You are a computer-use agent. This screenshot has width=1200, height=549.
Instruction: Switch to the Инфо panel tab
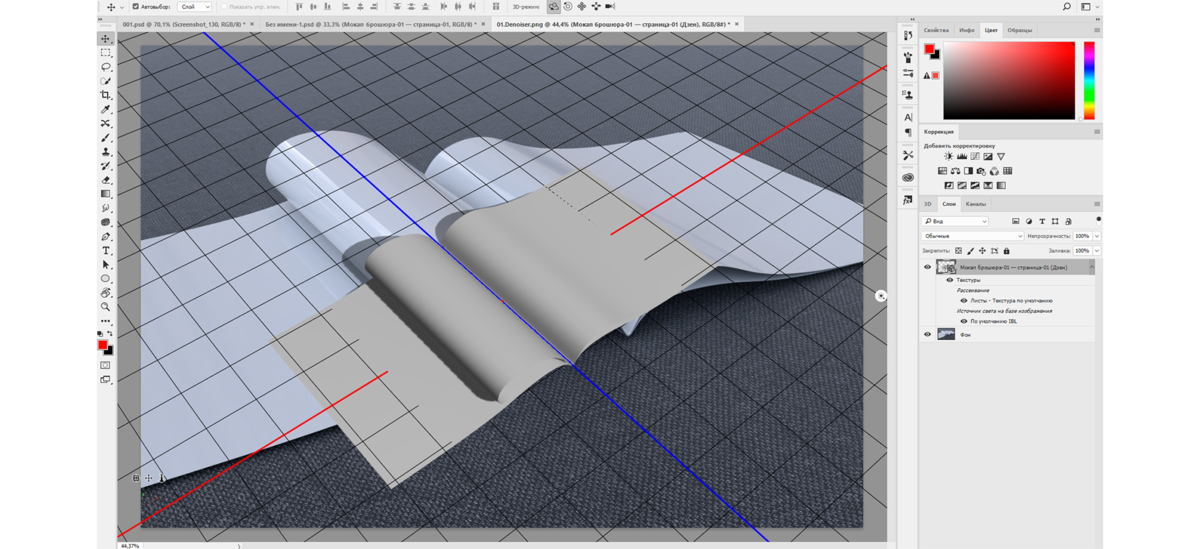tap(967, 30)
